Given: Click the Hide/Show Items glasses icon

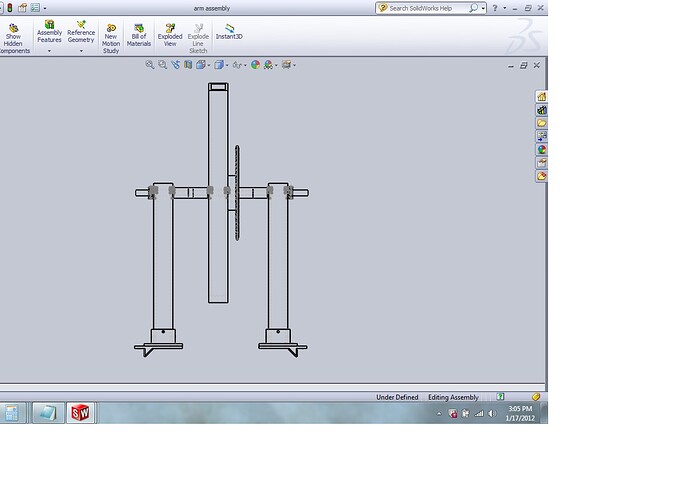Looking at the screenshot, I should pos(237,65).
